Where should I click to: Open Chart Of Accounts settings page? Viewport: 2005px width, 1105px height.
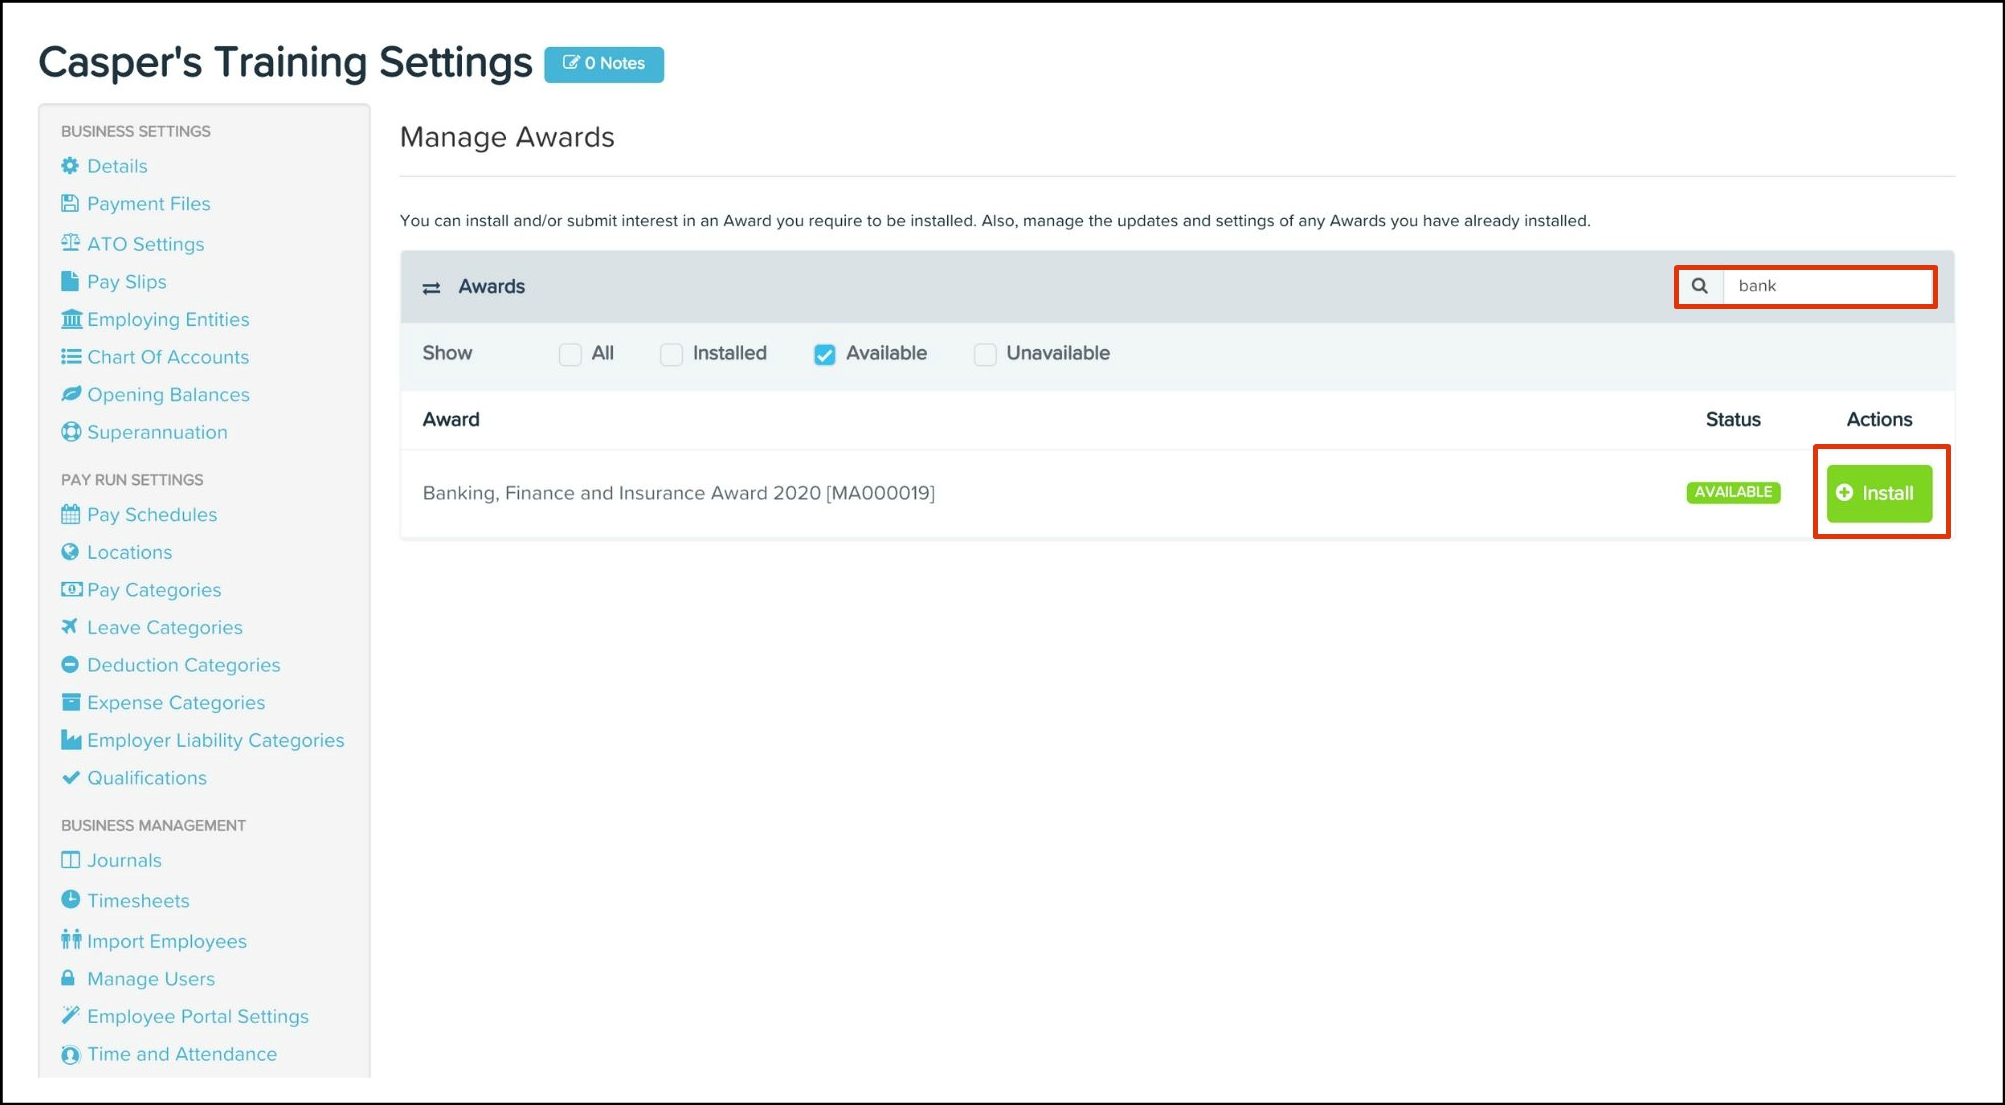point(167,357)
